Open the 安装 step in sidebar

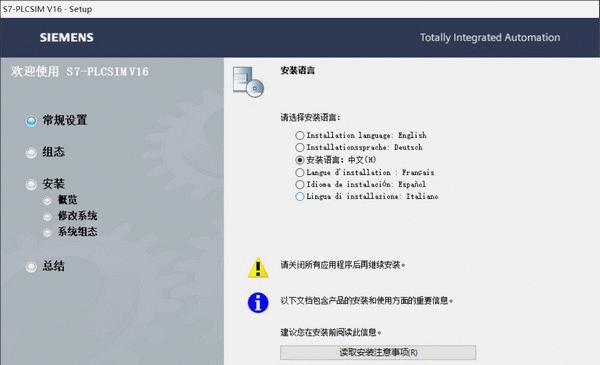pyautogui.click(x=54, y=184)
